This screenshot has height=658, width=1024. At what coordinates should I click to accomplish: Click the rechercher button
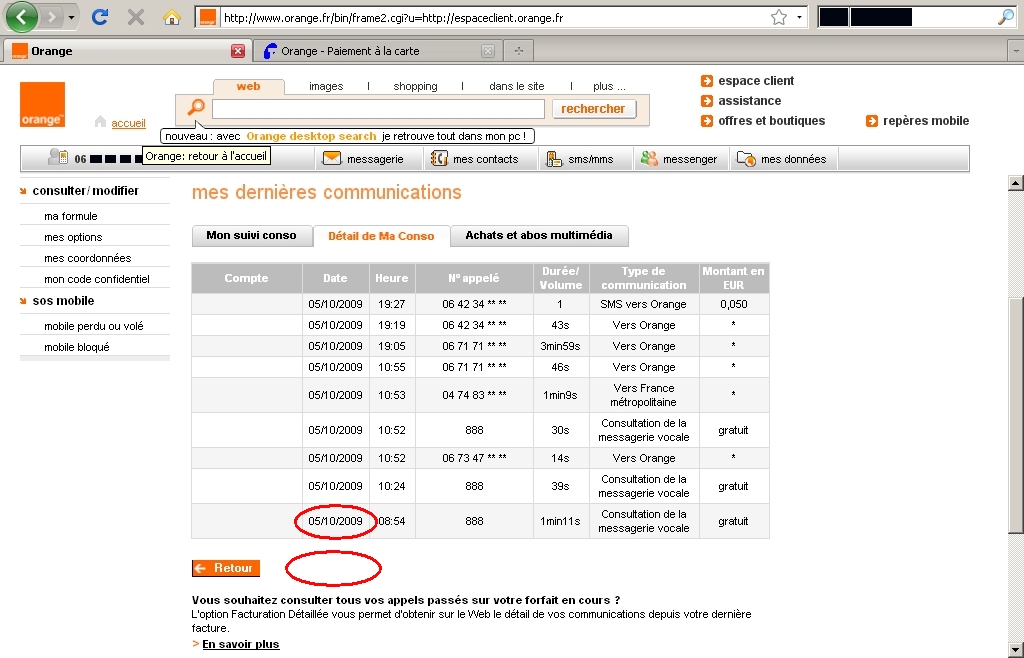click(593, 109)
